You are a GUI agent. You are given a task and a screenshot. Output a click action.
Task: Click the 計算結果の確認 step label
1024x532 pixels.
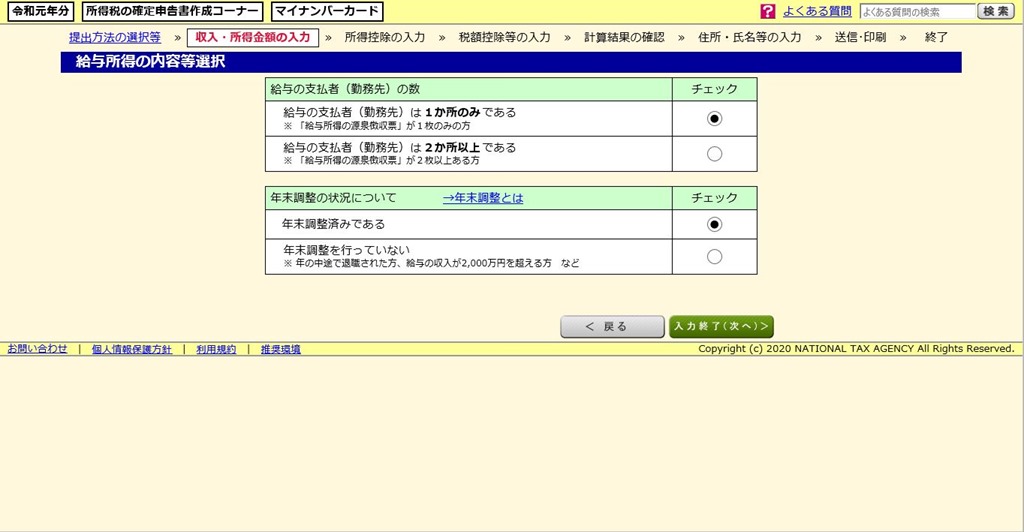(x=624, y=38)
